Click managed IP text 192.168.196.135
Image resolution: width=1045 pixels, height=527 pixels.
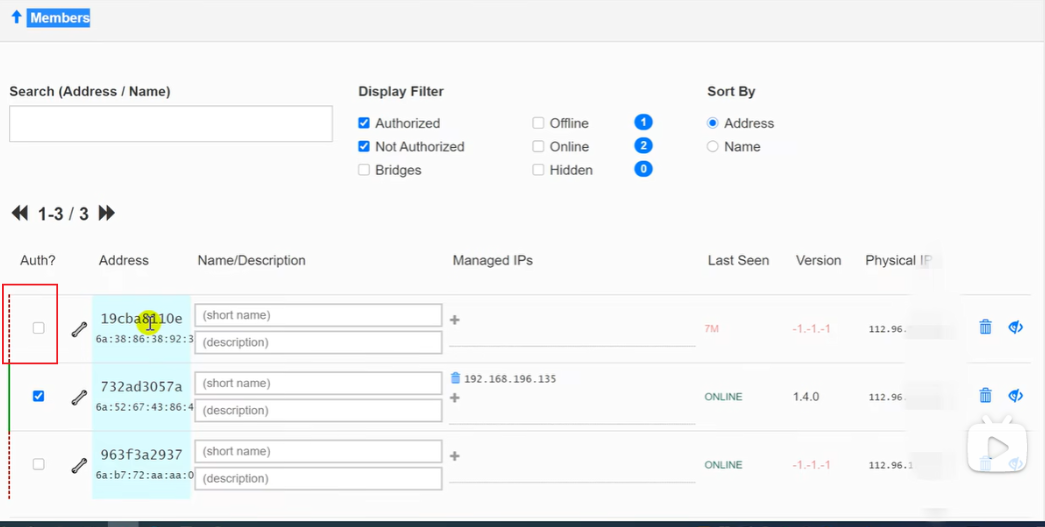[x=510, y=379]
